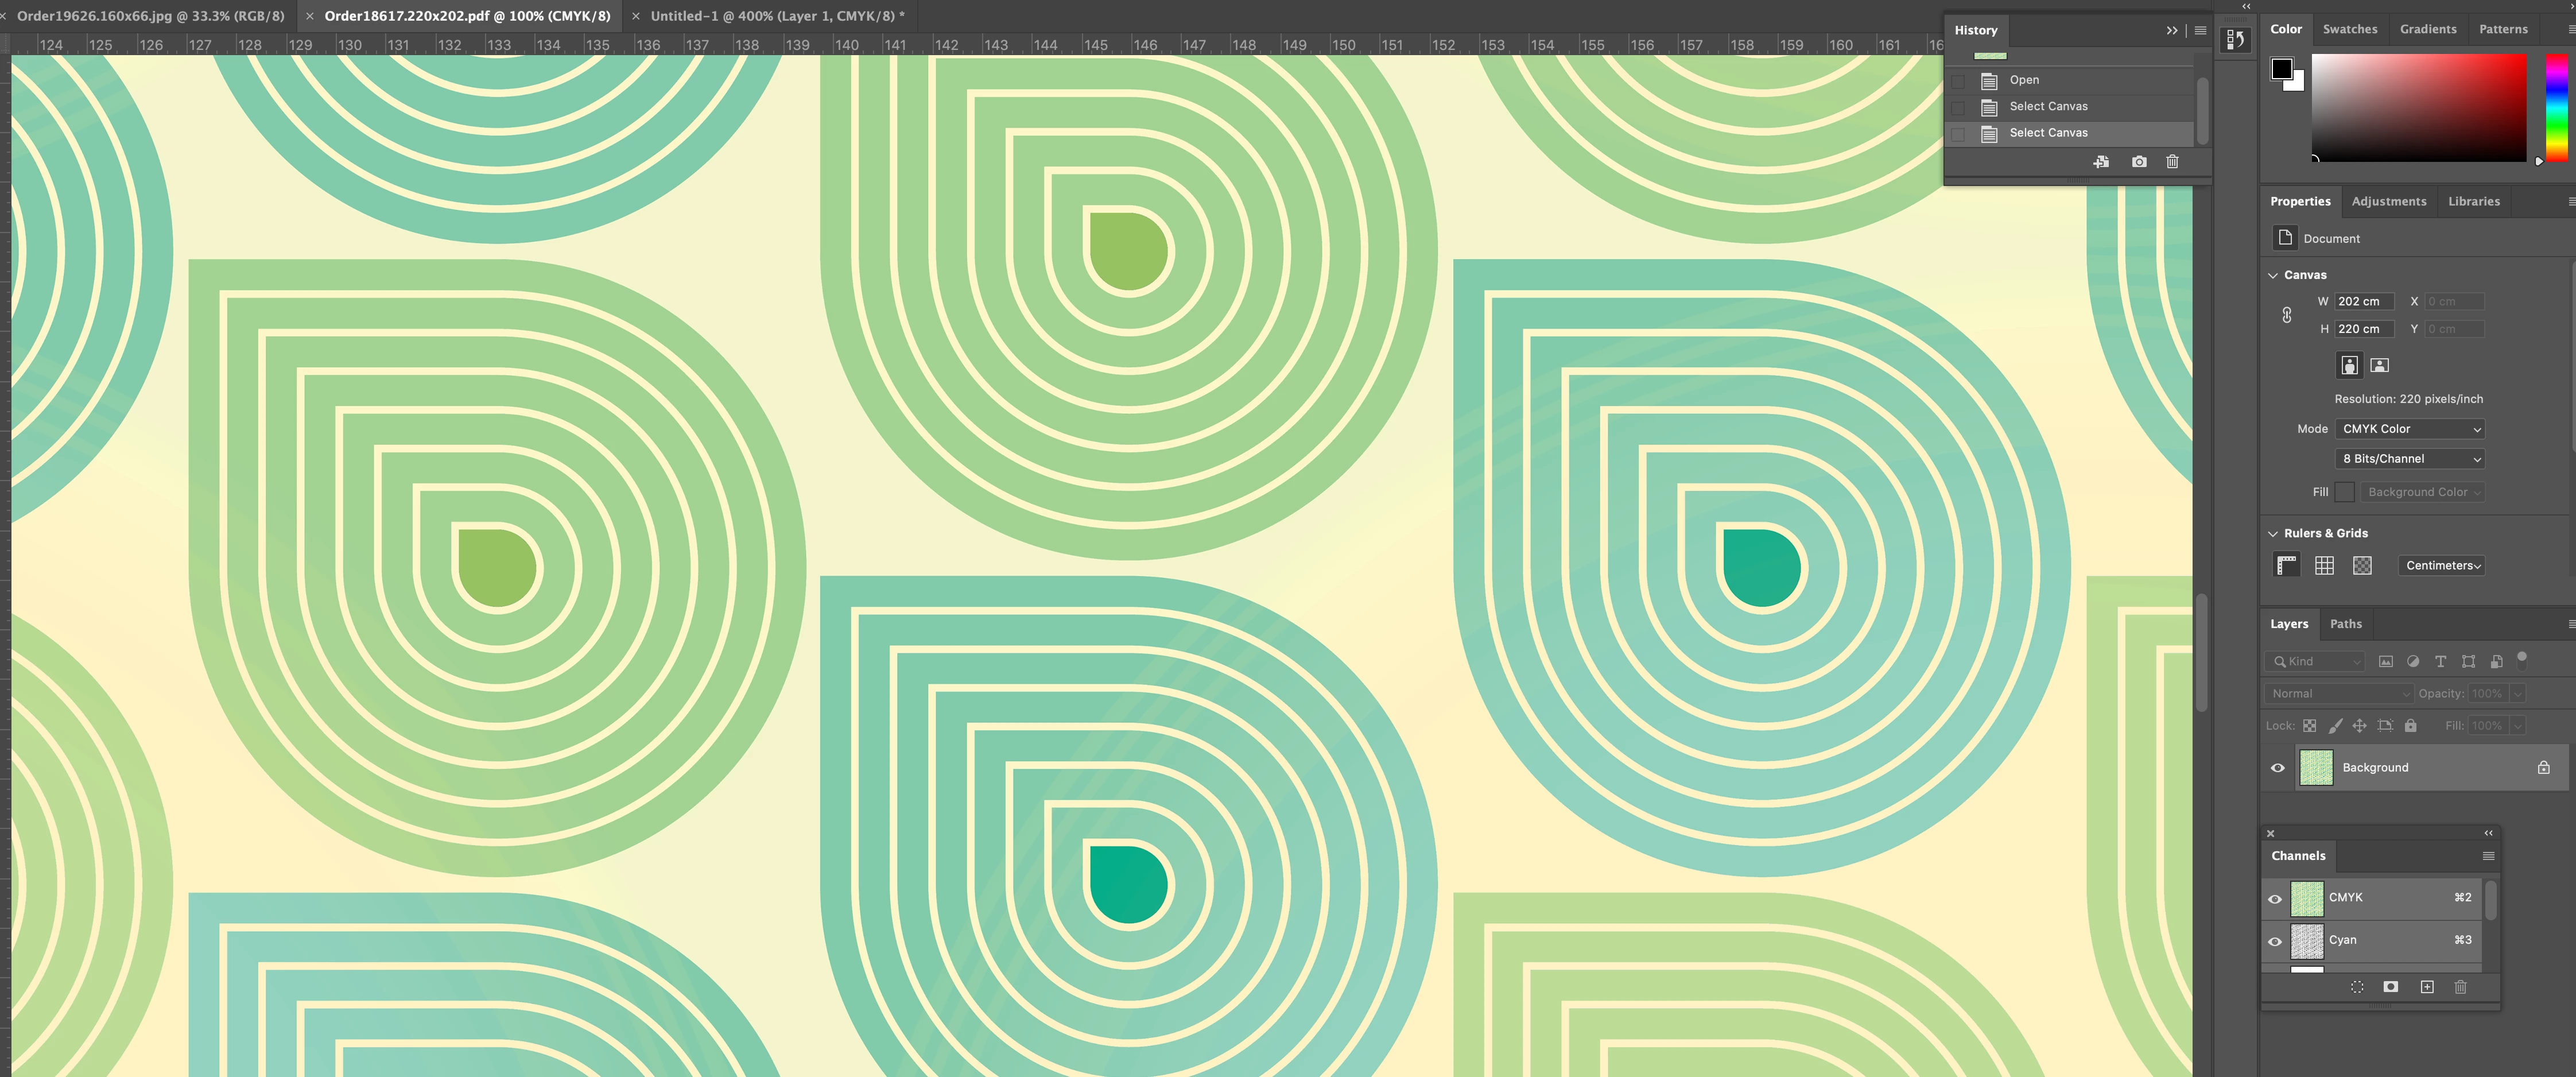
Task: Select the Open history state
Action: click(x=2024, y=80)
